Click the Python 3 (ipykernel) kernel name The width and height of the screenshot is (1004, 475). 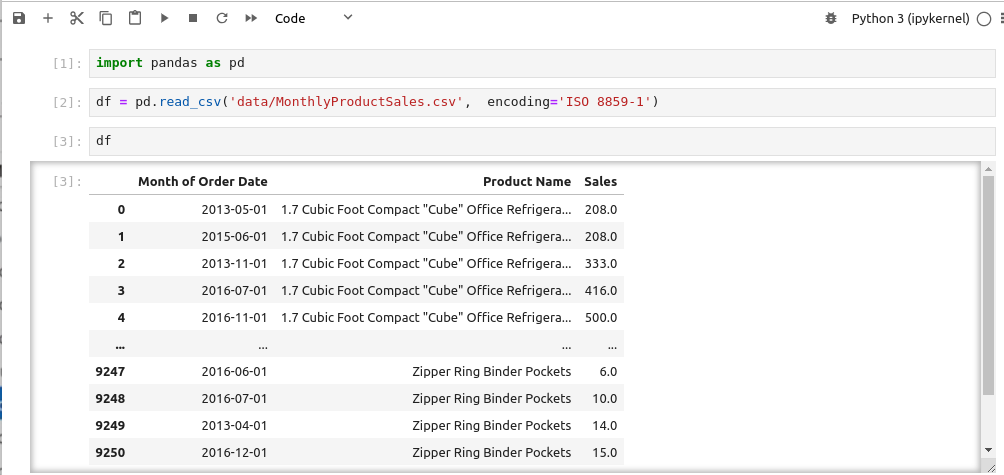click(x=910, y=18)
